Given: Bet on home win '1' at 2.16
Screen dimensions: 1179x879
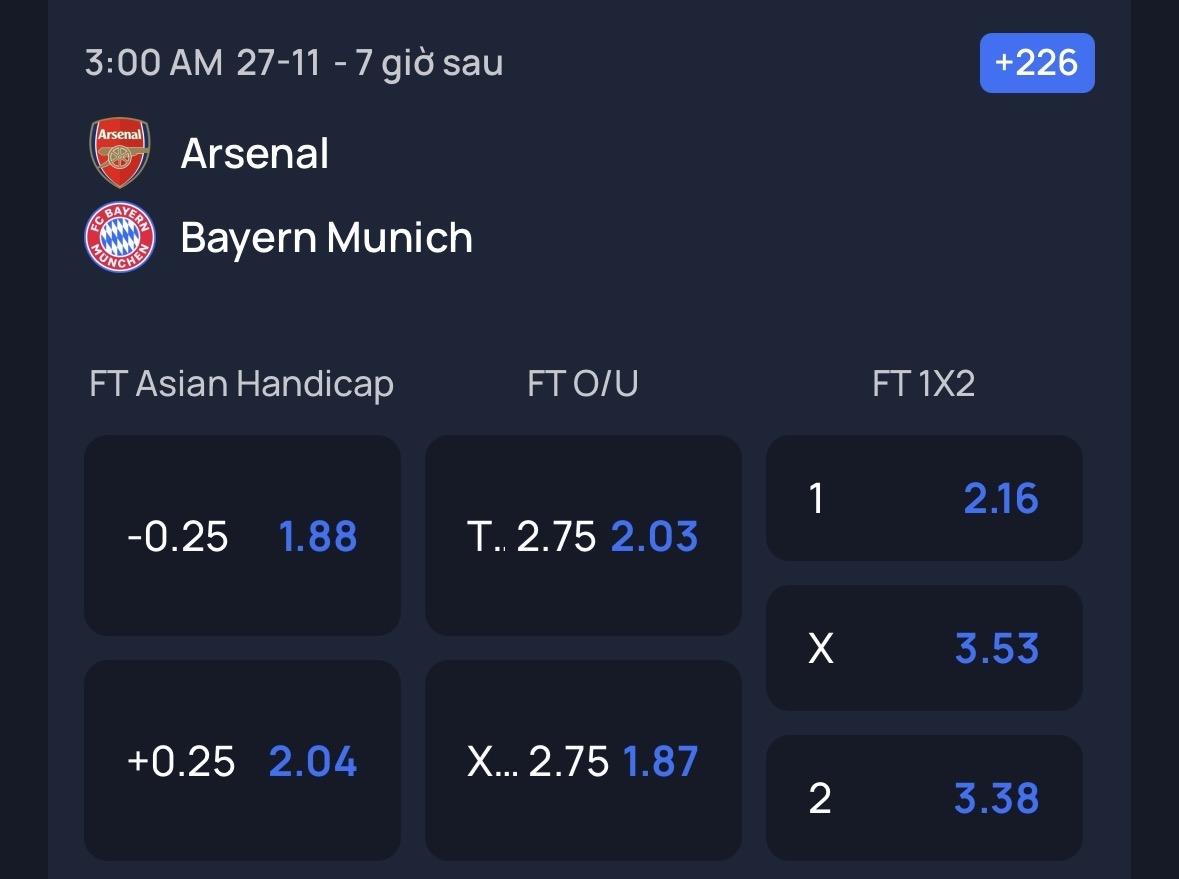Looking at the screenshot, I should 924,498.
